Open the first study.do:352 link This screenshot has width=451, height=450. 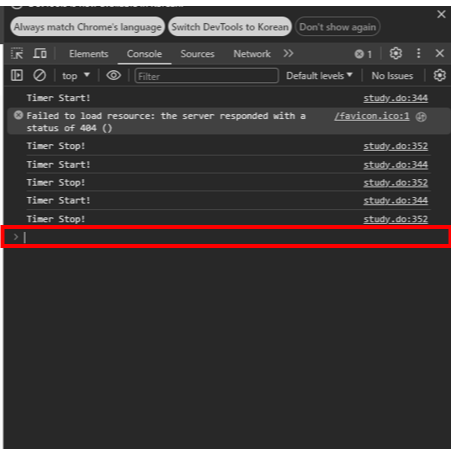(x=396, y=146)
